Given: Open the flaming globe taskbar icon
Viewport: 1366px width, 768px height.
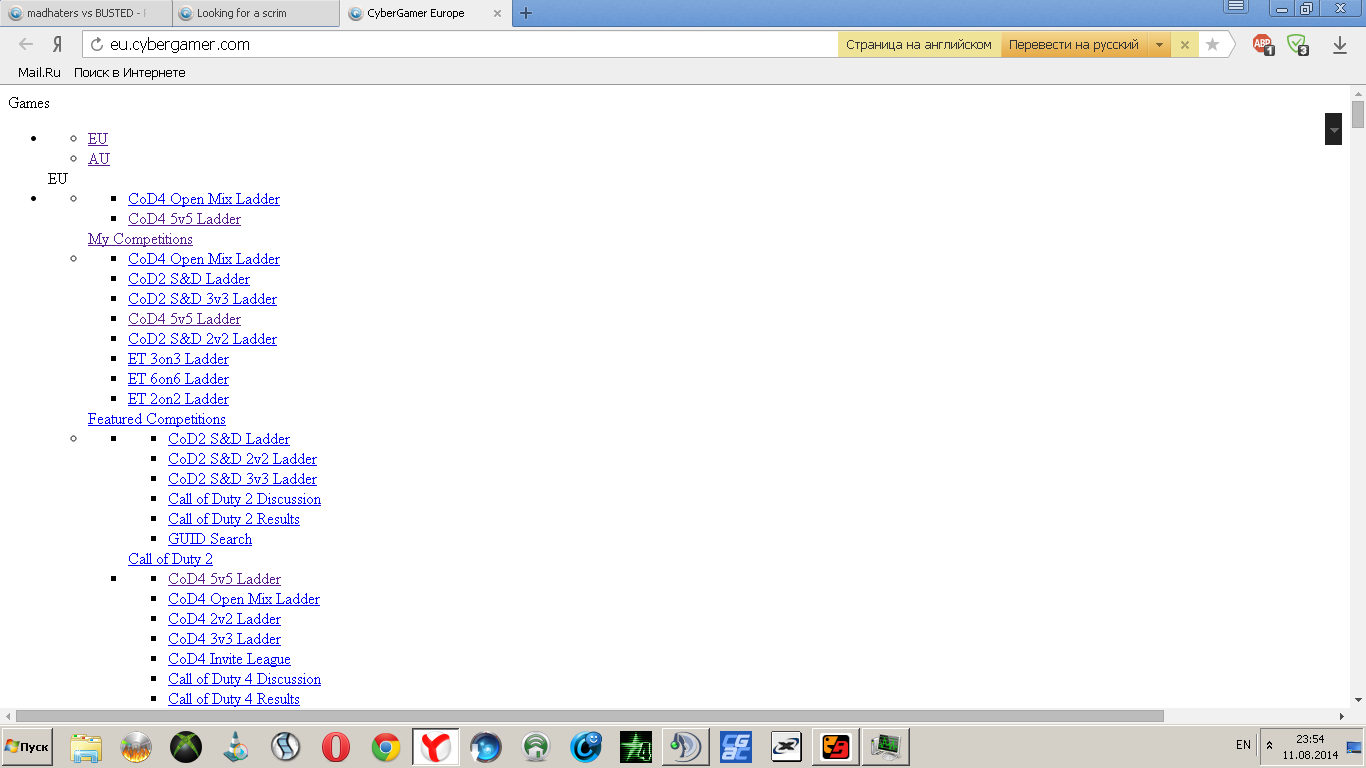Looking at the screenshot, I should [136, 746].
